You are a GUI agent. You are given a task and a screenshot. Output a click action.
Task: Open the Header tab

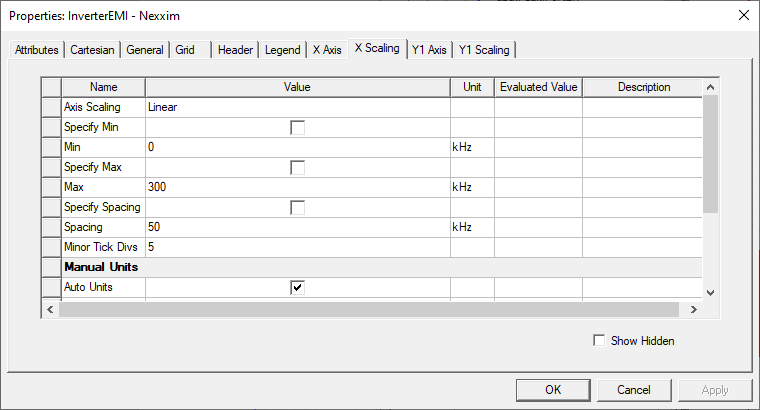pyautogui.click(x=235, y=50)
